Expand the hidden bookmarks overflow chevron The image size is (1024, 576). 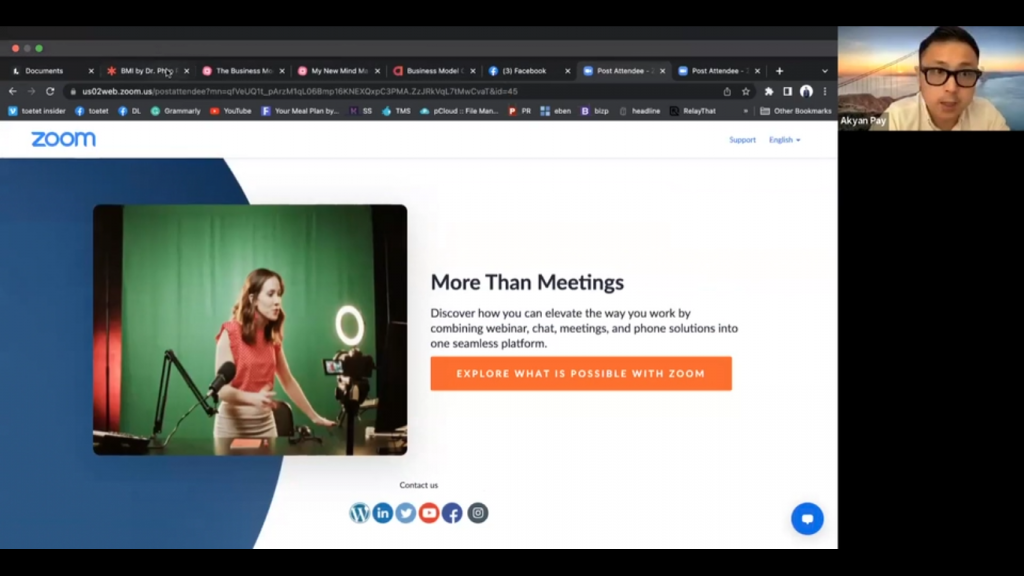tap(746, 111)
